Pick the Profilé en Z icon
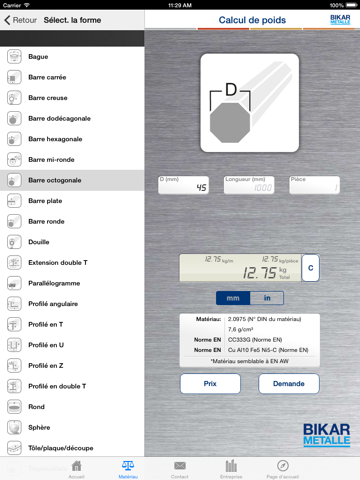 point(14,366)
